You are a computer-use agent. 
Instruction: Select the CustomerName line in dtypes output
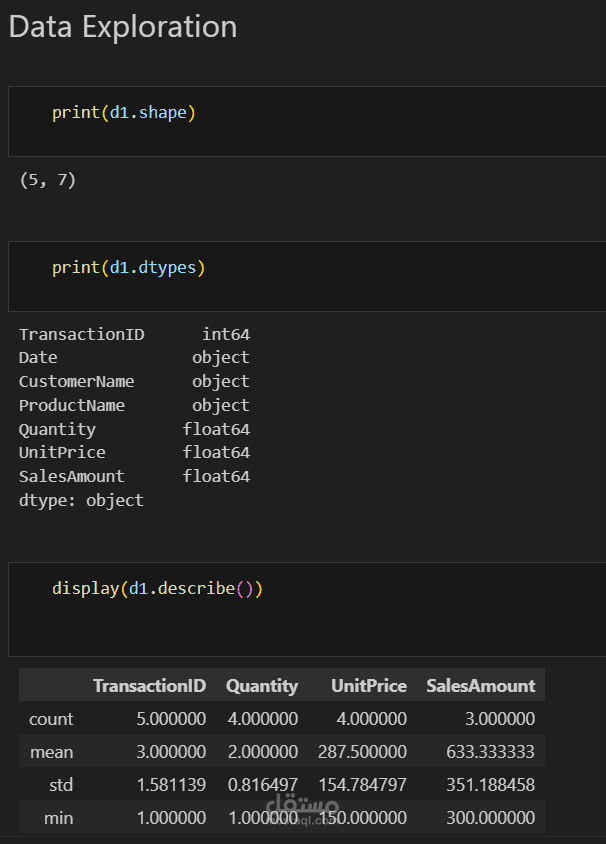pos(134,382)
